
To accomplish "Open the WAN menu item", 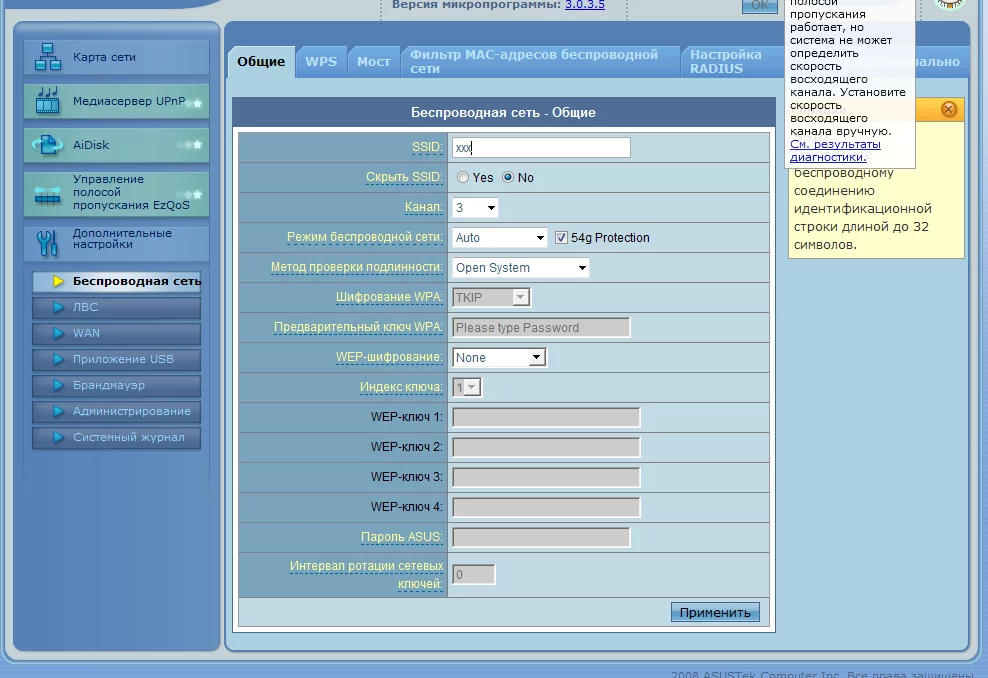I will 117,333.
